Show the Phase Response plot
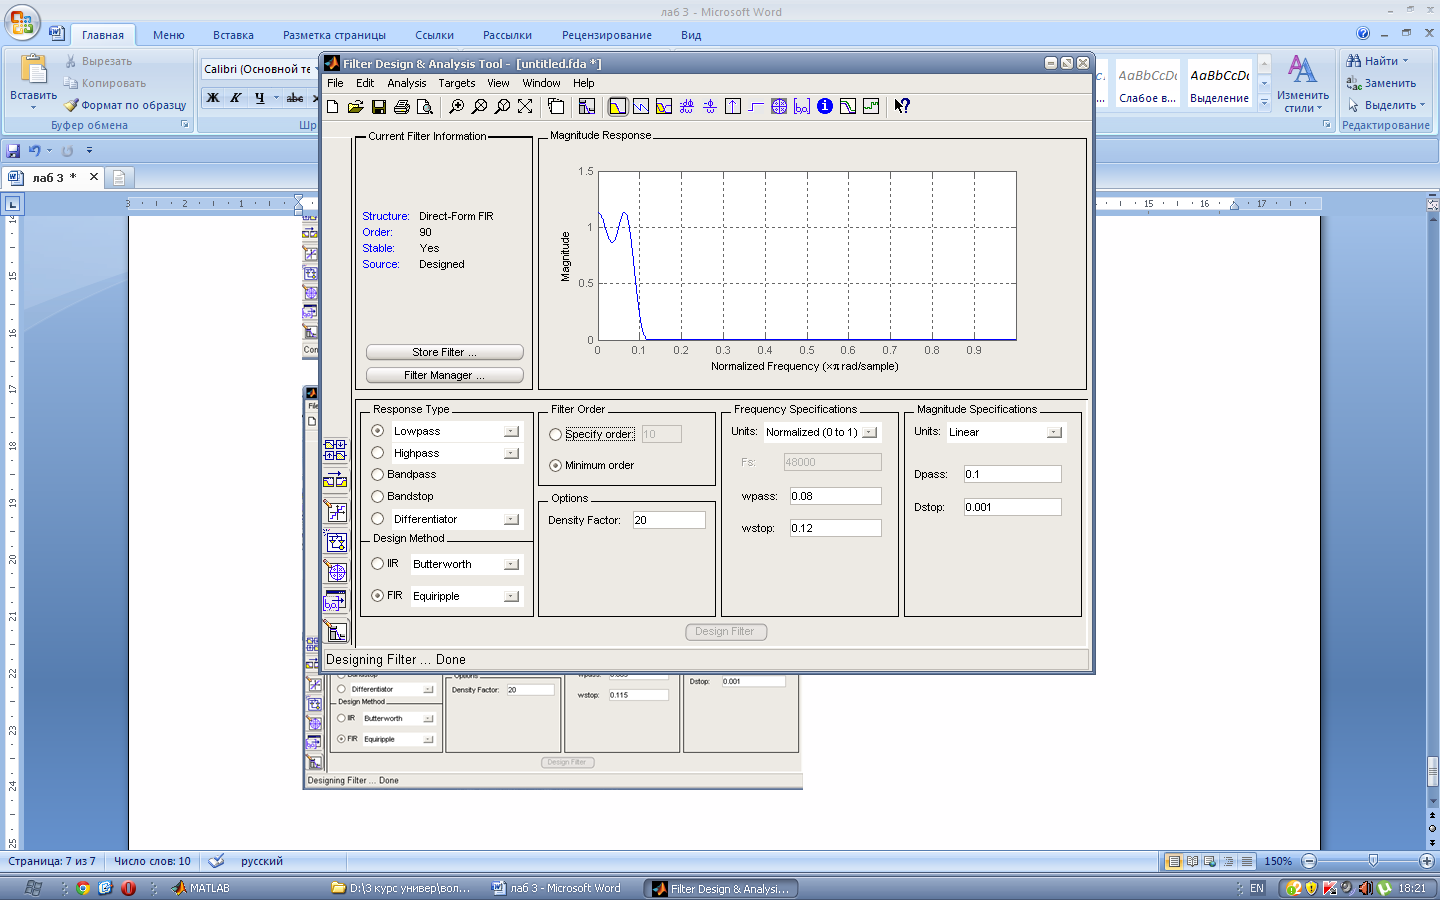1440x900 pixels. pyautogui.click(x=641, y=106)
